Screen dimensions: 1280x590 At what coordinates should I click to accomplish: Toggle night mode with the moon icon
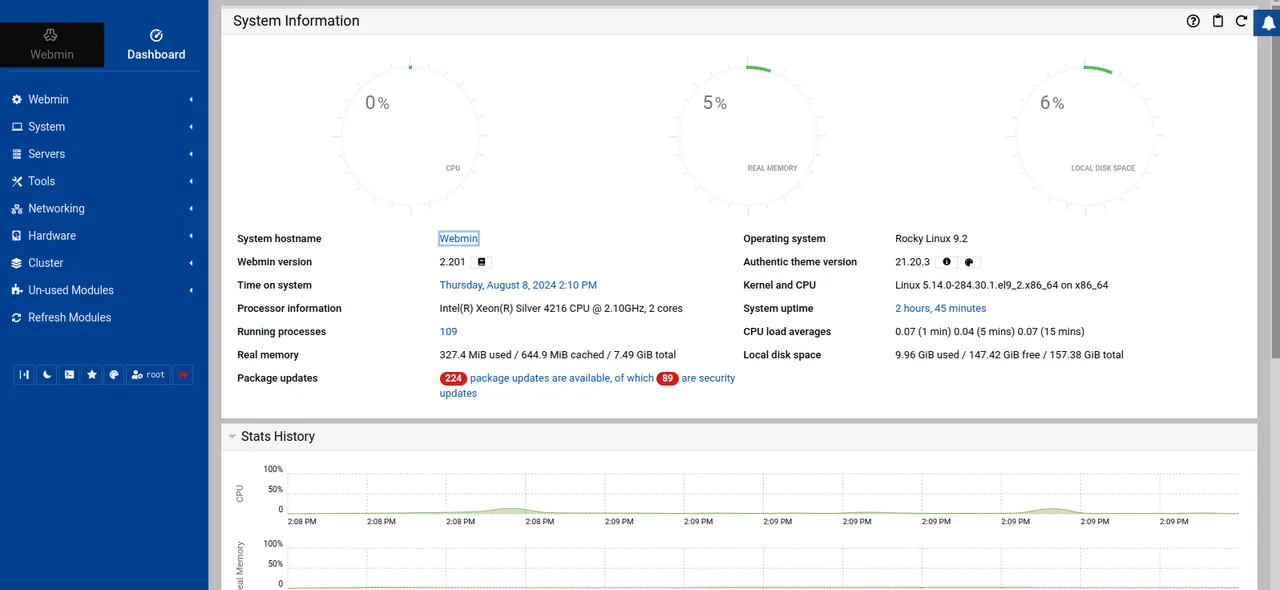[x=47, y=375]
